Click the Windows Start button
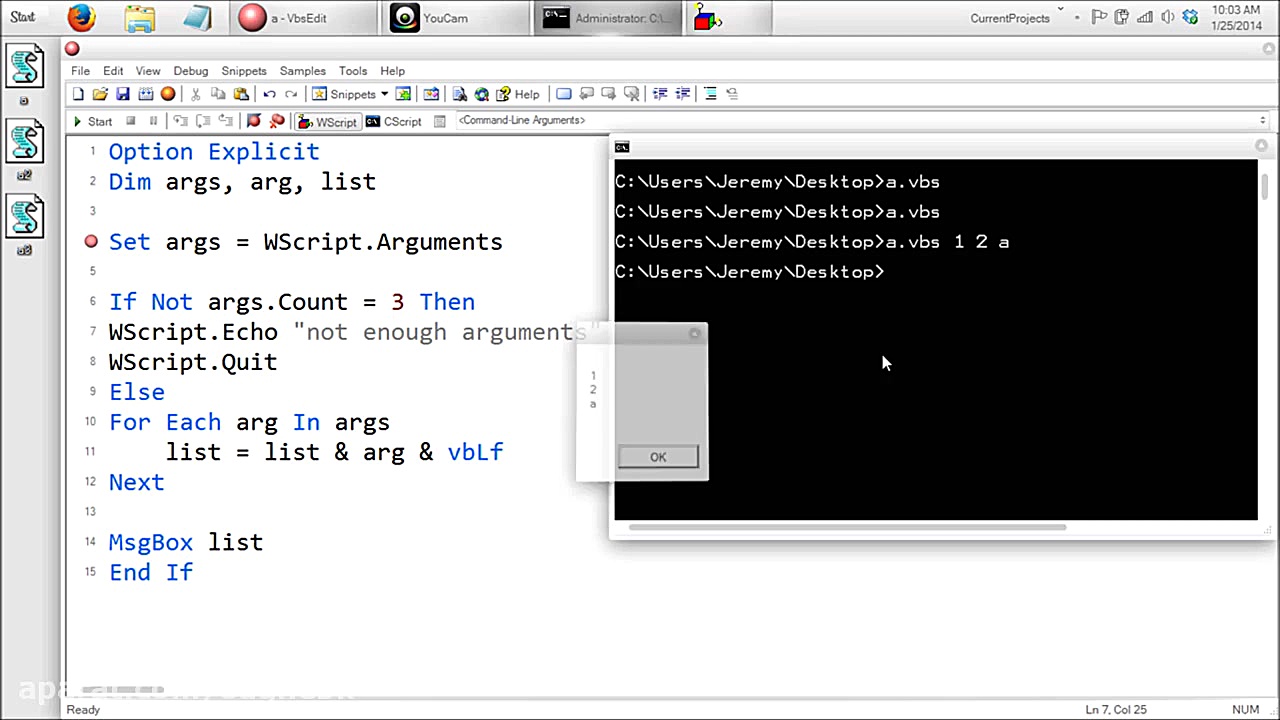Viewport: 1280px width, 720px height. (x=23, y=17)
